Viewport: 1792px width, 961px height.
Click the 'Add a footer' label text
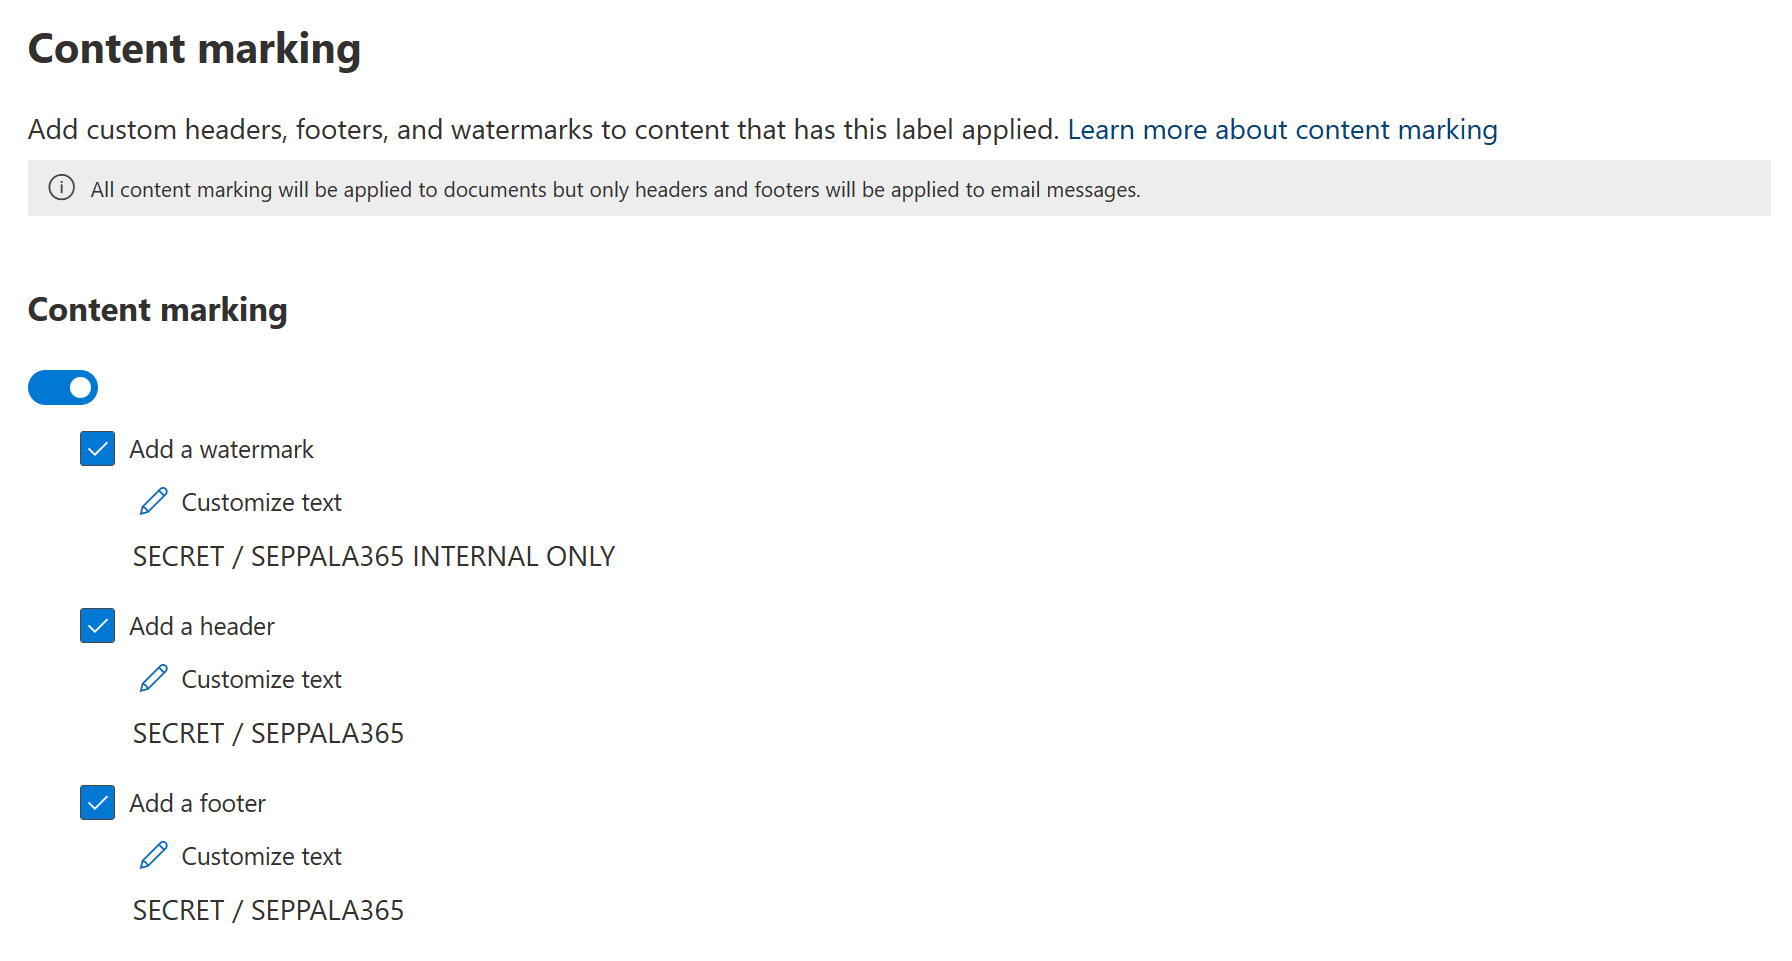pos(197,804)
